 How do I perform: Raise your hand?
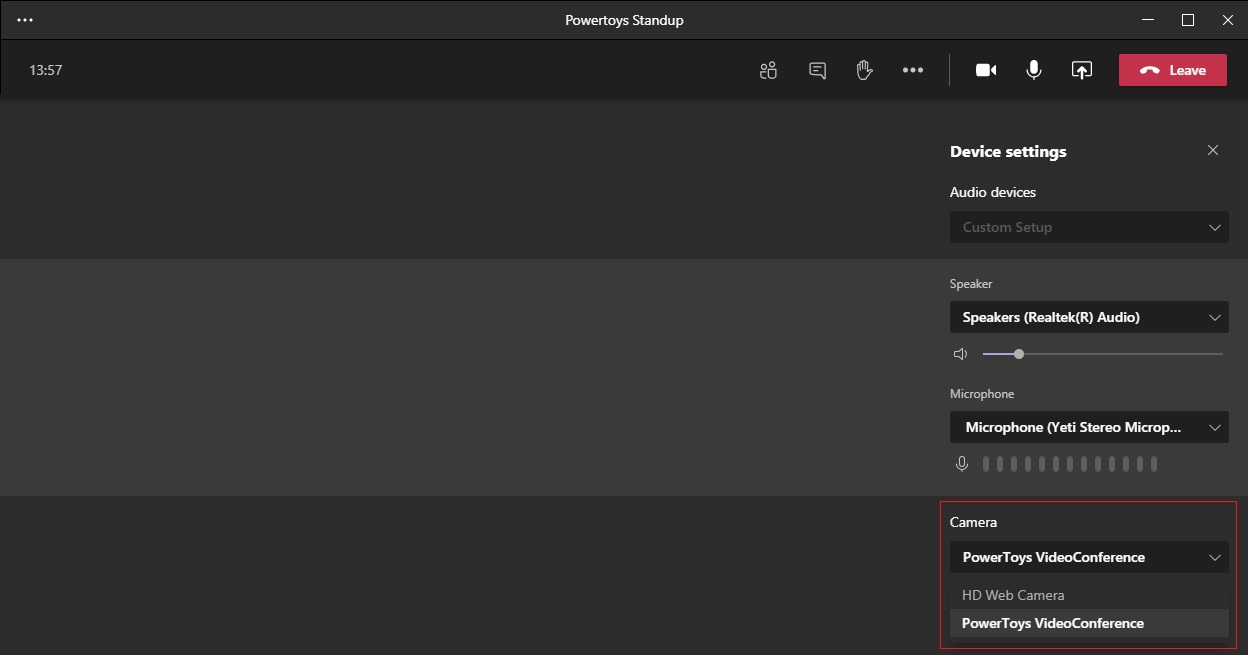pyautogui.click(x=865, y=70)
